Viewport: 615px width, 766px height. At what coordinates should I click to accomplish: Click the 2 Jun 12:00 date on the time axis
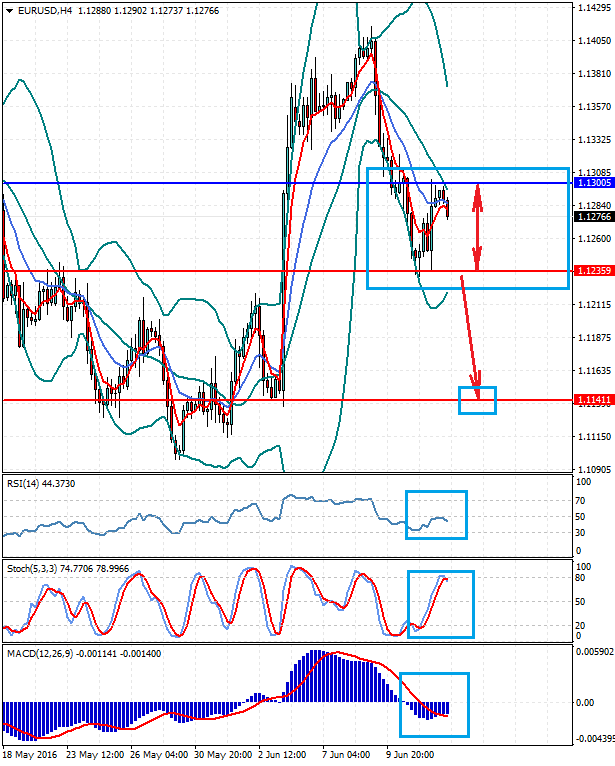[x=280, y=756]
